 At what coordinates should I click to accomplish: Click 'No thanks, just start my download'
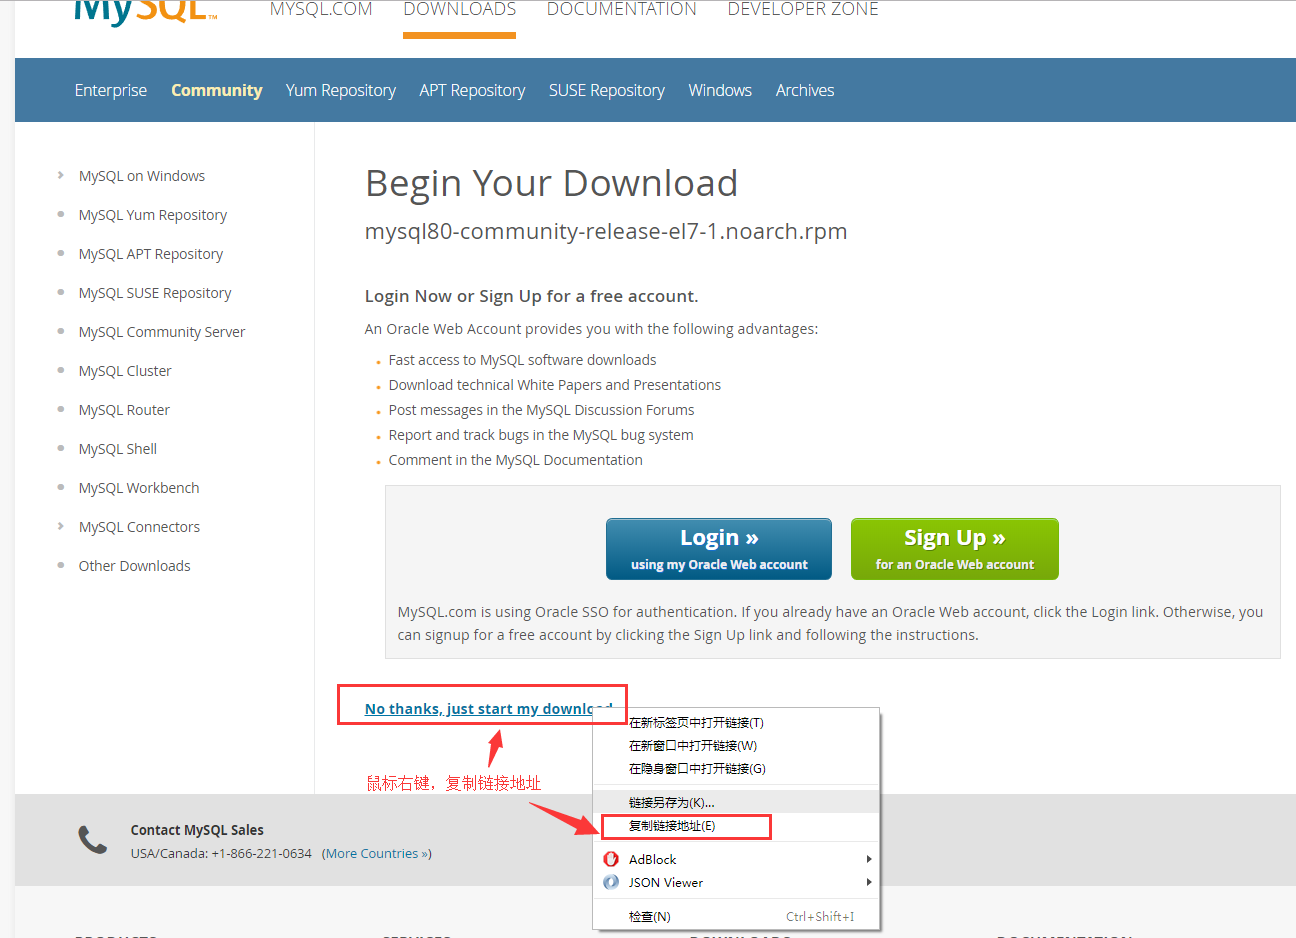489,709
